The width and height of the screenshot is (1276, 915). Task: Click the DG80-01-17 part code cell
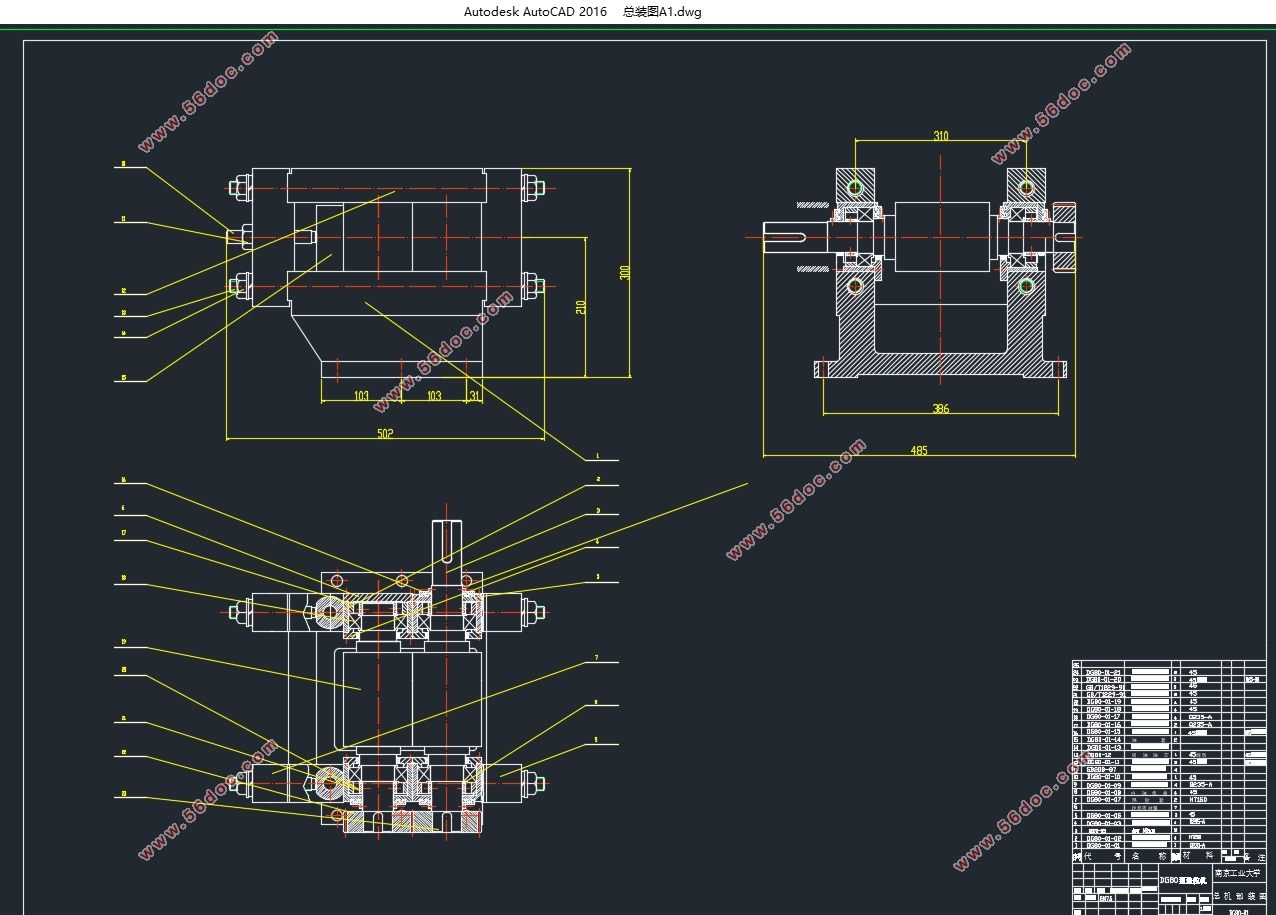1104,717
